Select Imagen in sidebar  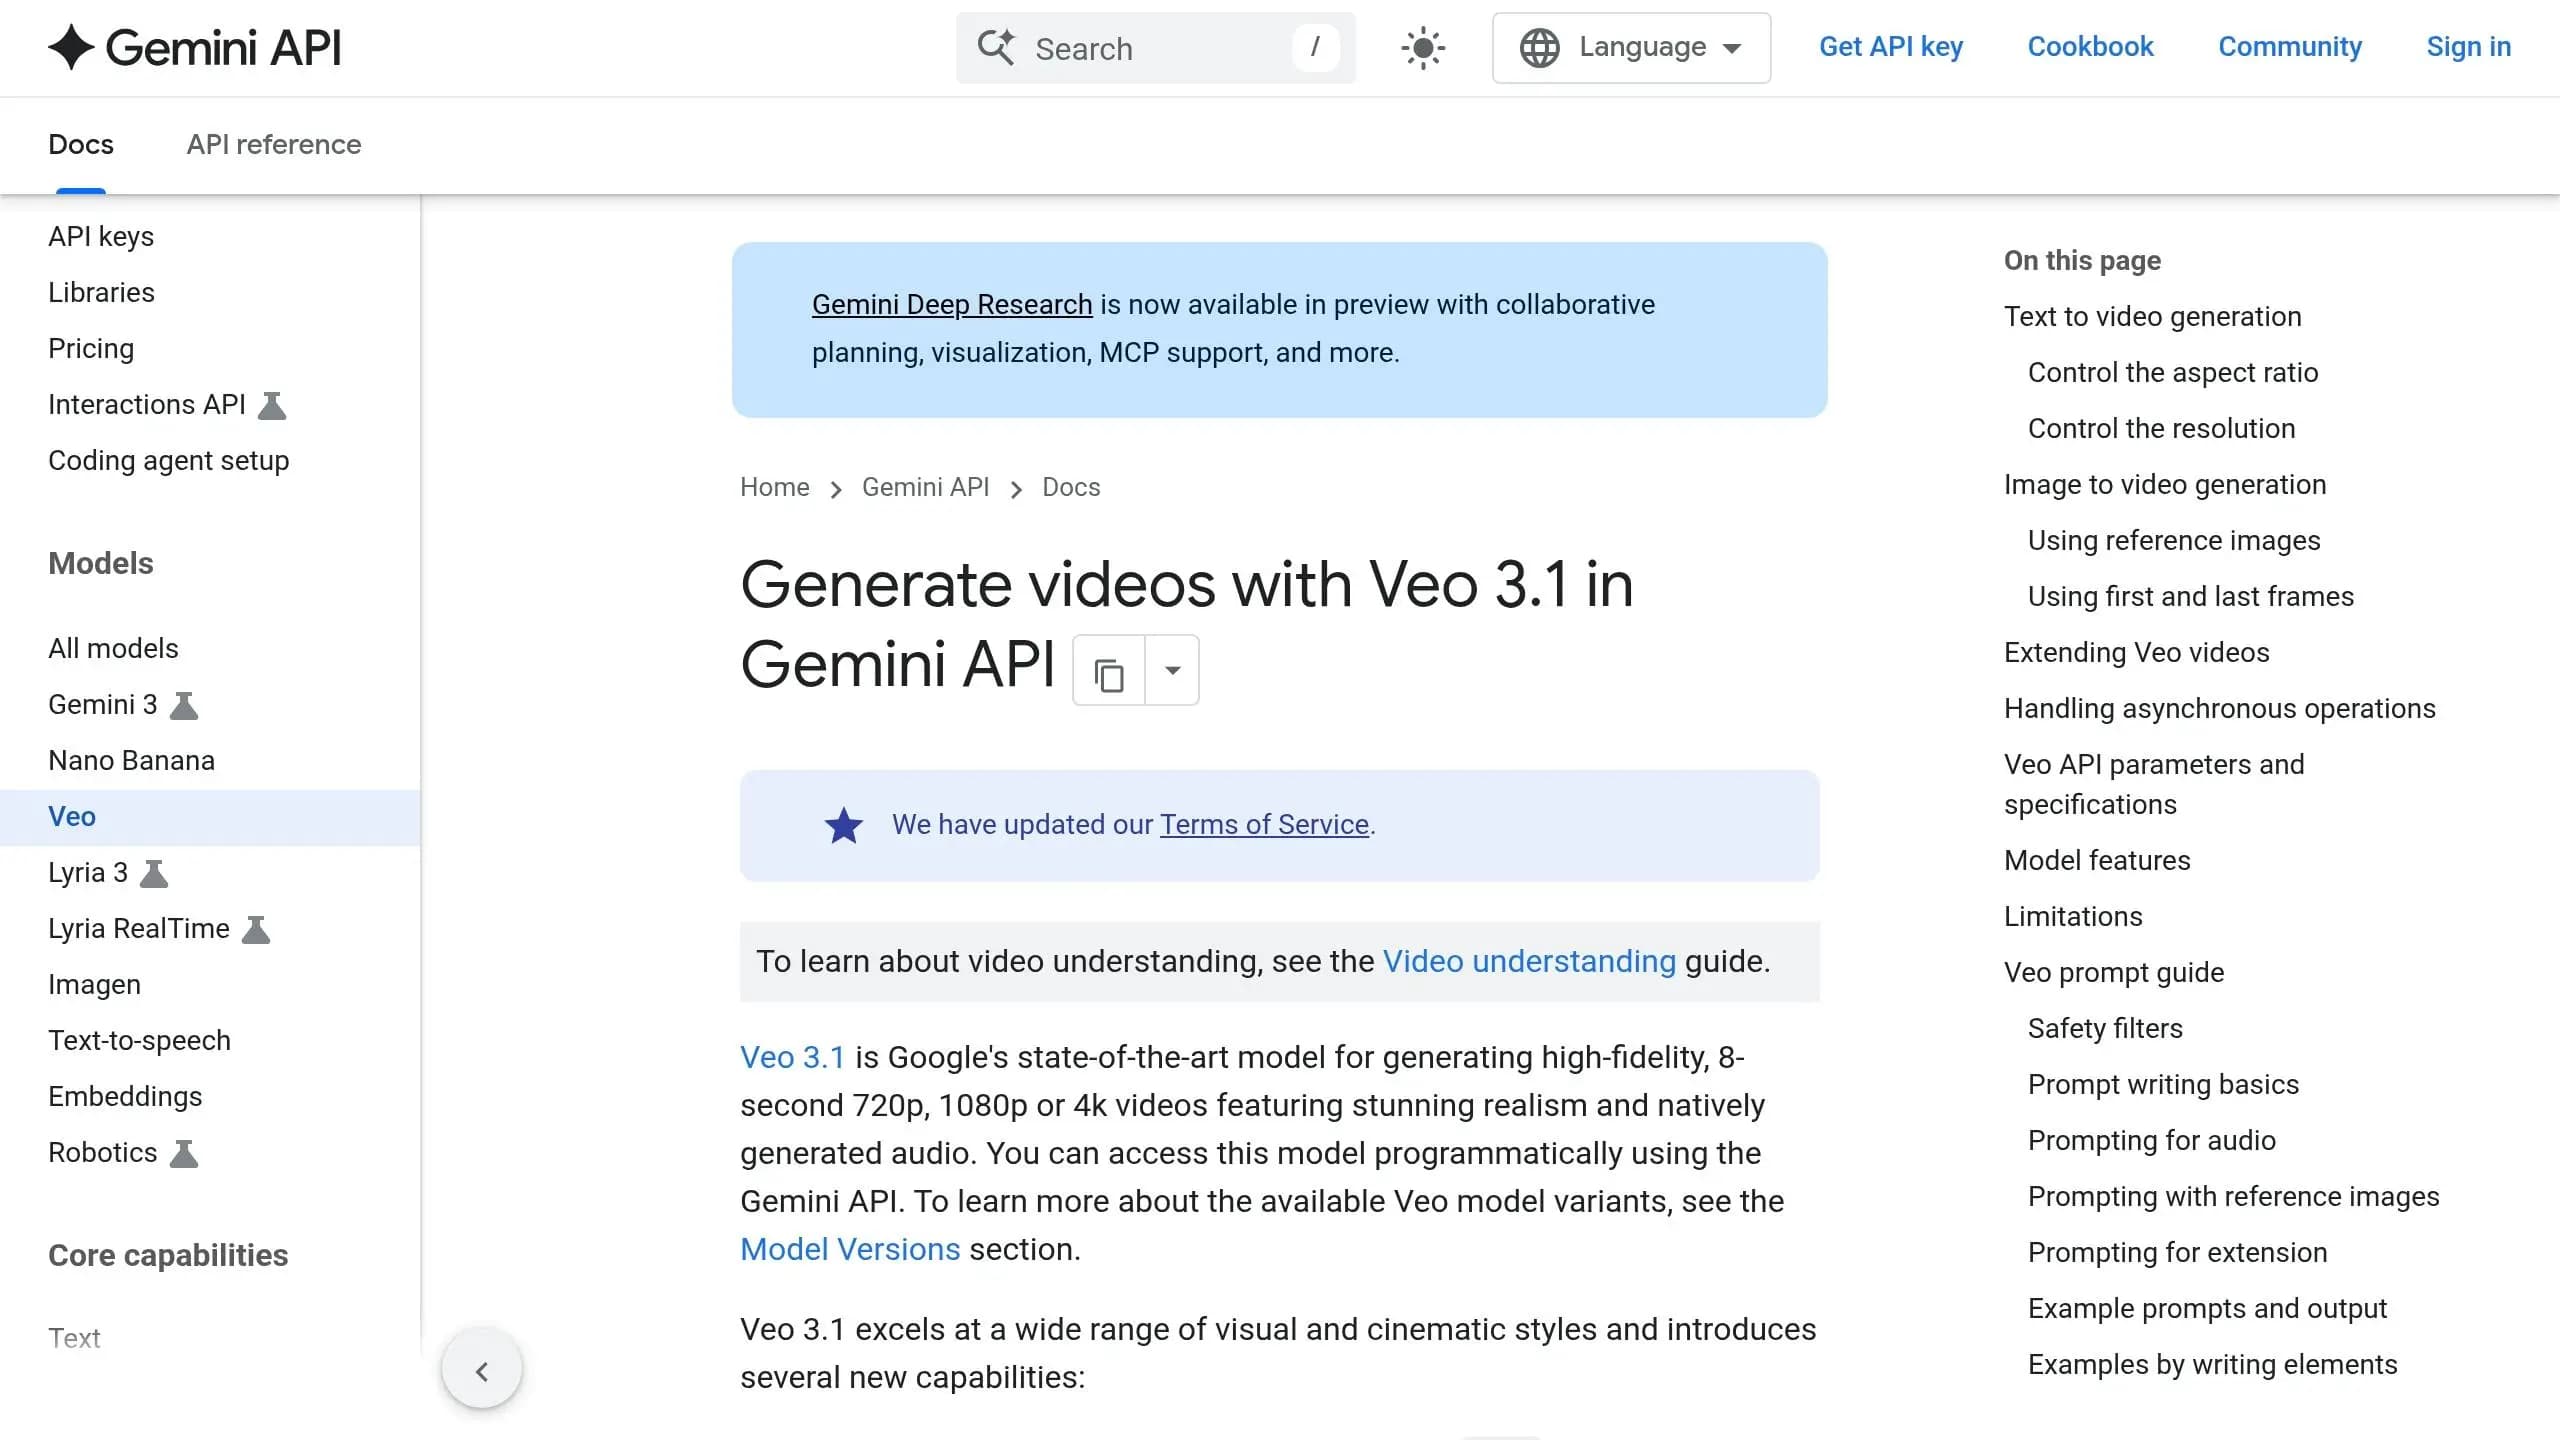click(x=94, y=985)
